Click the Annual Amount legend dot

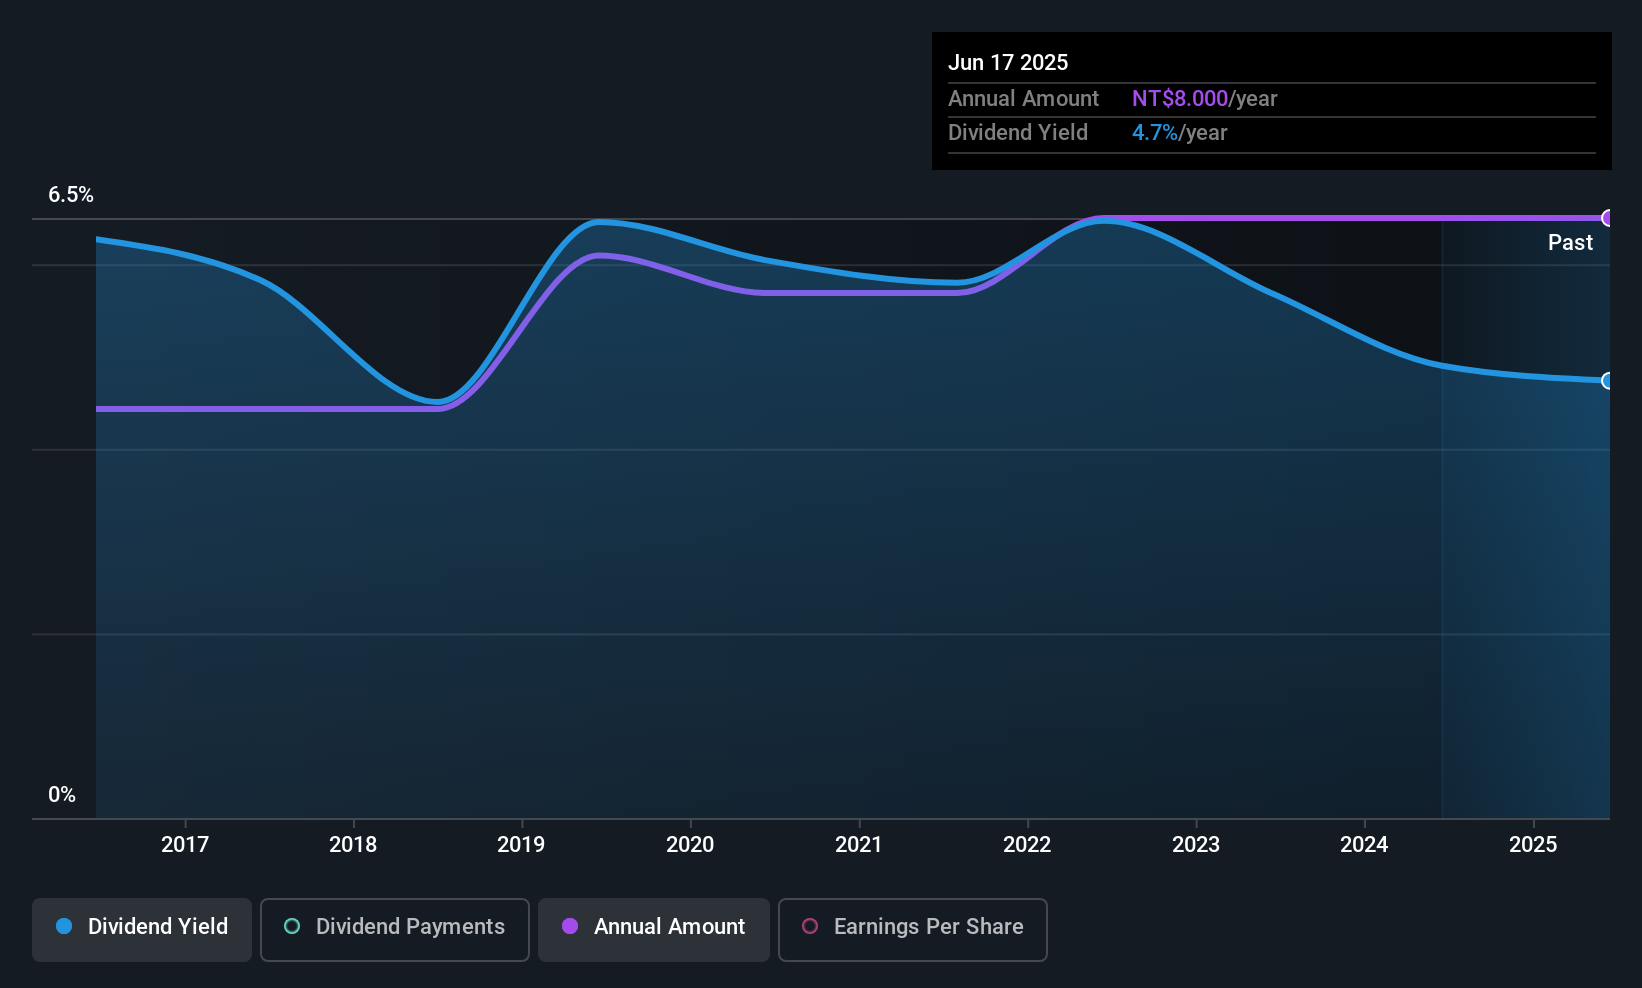point(570,927)
